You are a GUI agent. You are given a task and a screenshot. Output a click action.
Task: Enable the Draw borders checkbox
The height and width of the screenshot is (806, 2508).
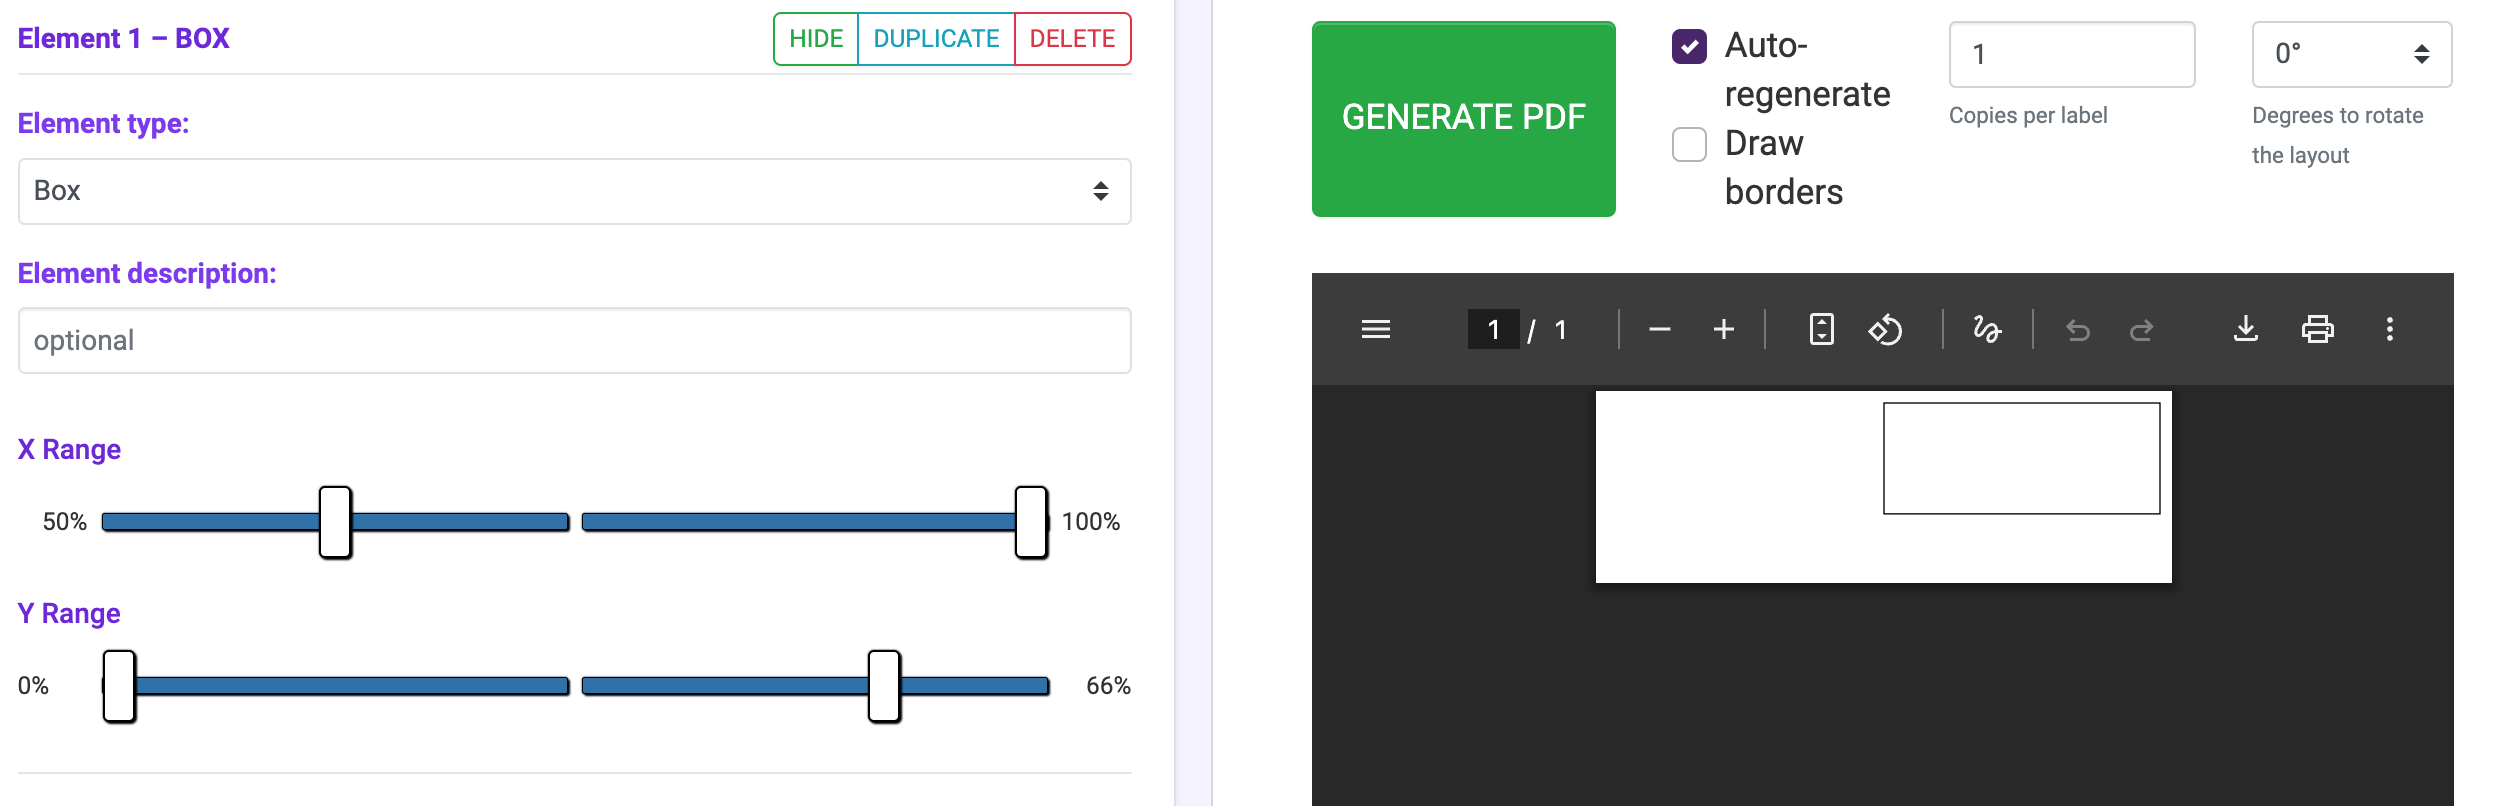(x=1690, y=144)
